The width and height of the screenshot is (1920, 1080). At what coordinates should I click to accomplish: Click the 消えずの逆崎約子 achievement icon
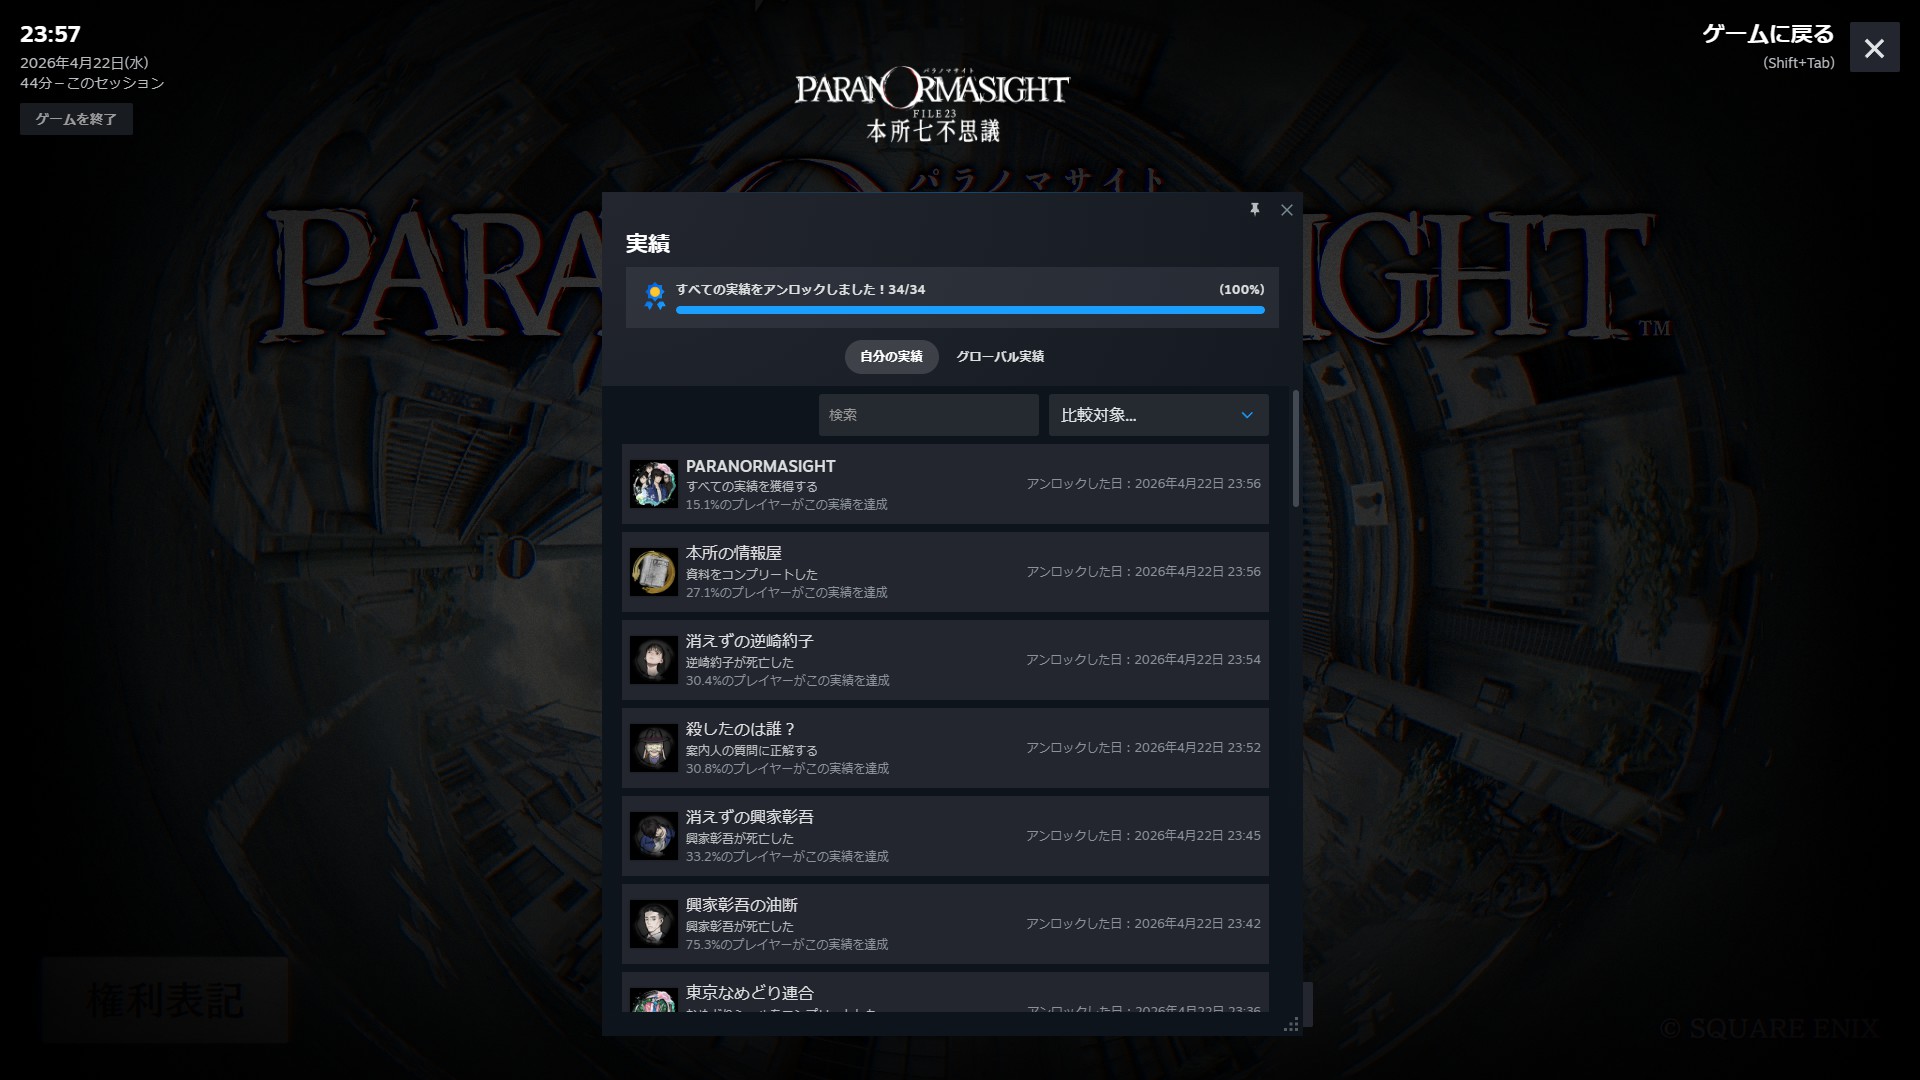654,660
